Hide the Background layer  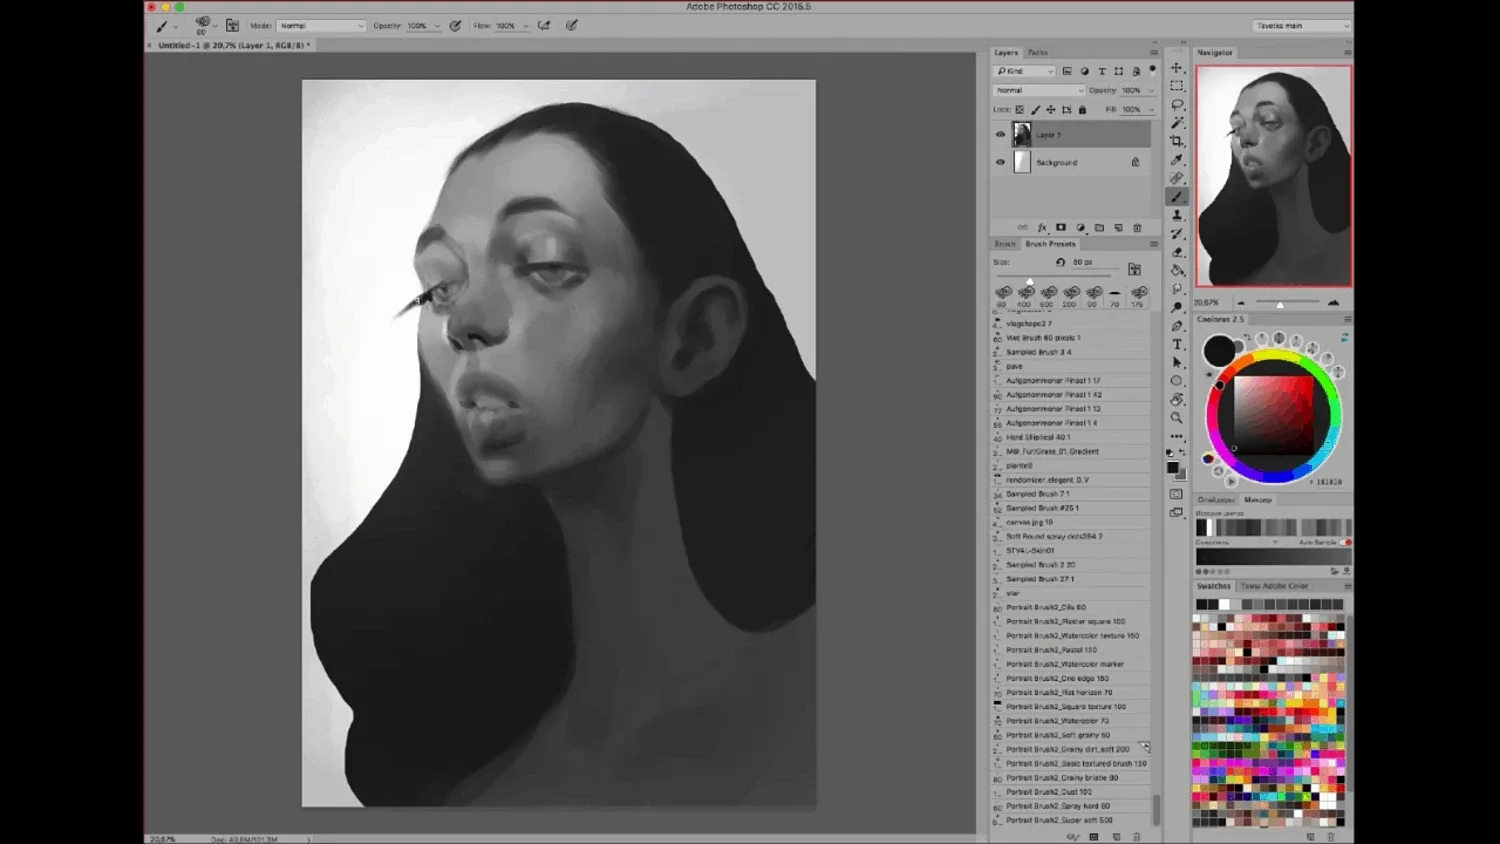(x=1000, y=162)
